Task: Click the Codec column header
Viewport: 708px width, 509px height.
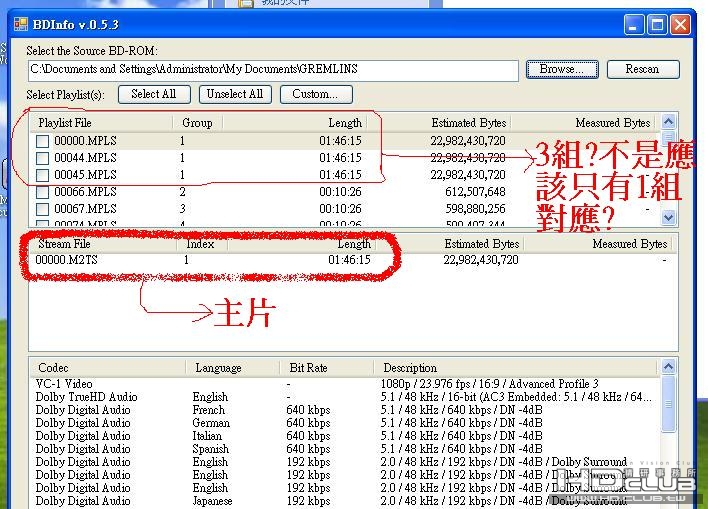Action: click(x=108, y=368)
